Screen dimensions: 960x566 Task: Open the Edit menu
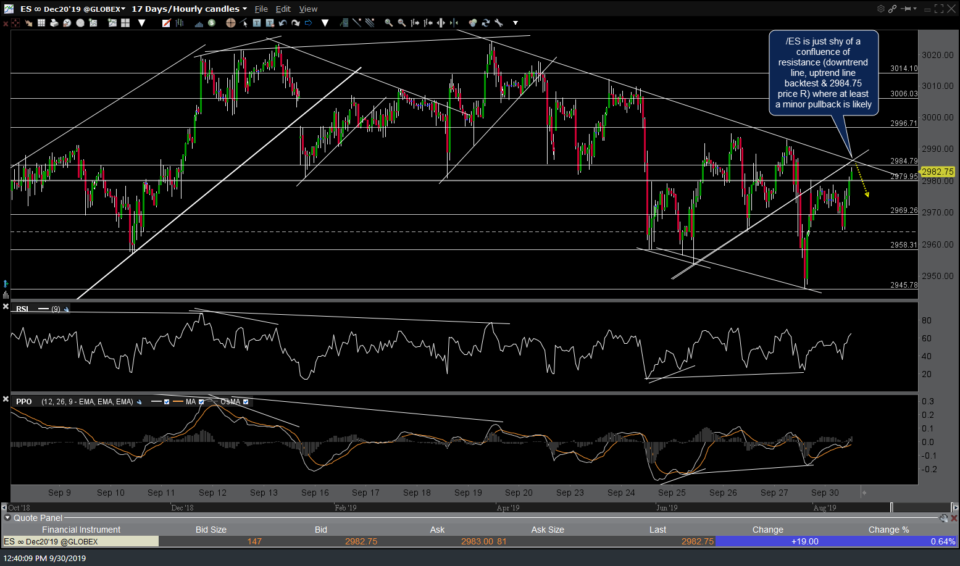coord(283,9)
